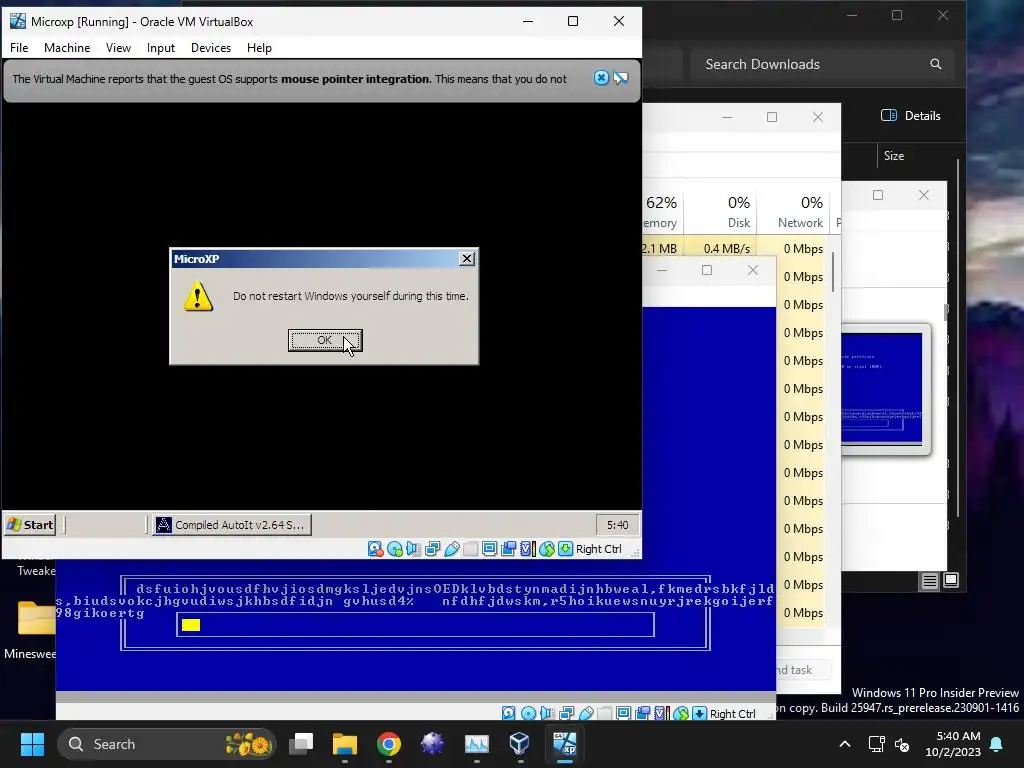Click CPU virtualization icon in Microxp status bar
The height and width of the screenshot is (768, 1024).
point(527,549)
